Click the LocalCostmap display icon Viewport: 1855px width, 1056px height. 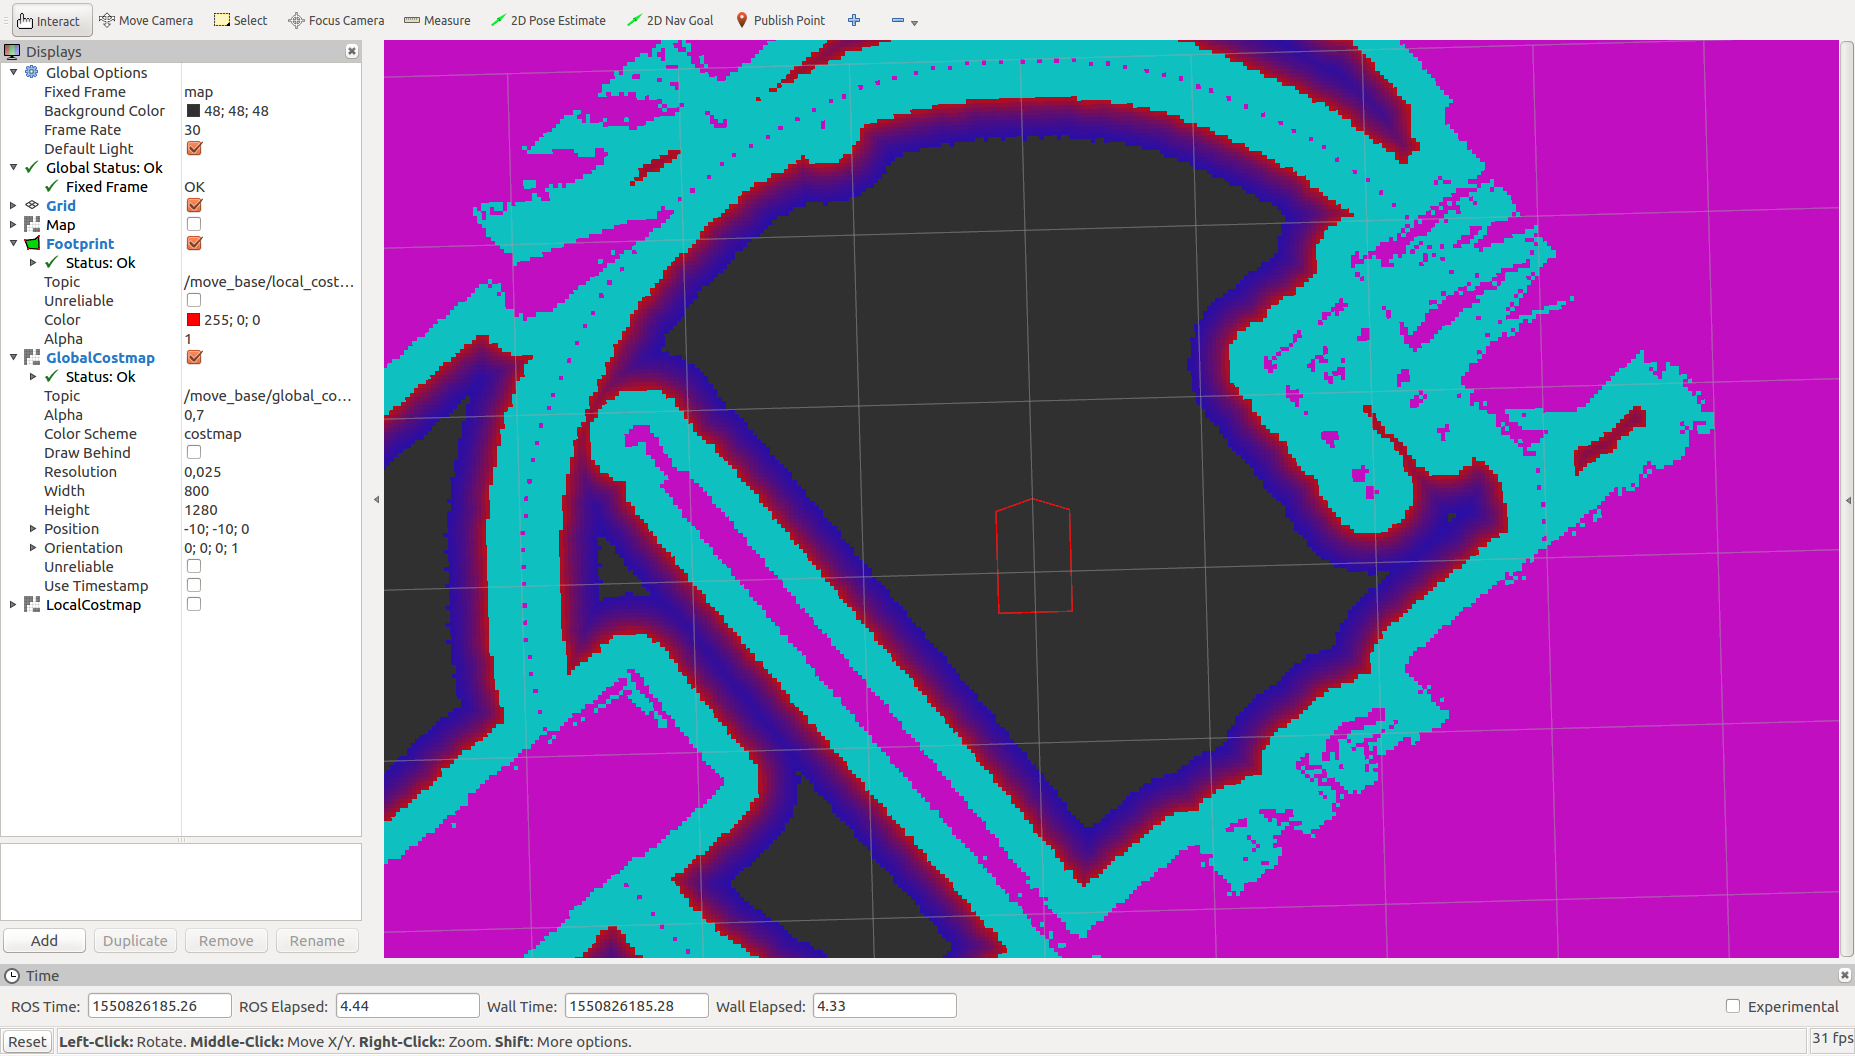coord(32,604)
